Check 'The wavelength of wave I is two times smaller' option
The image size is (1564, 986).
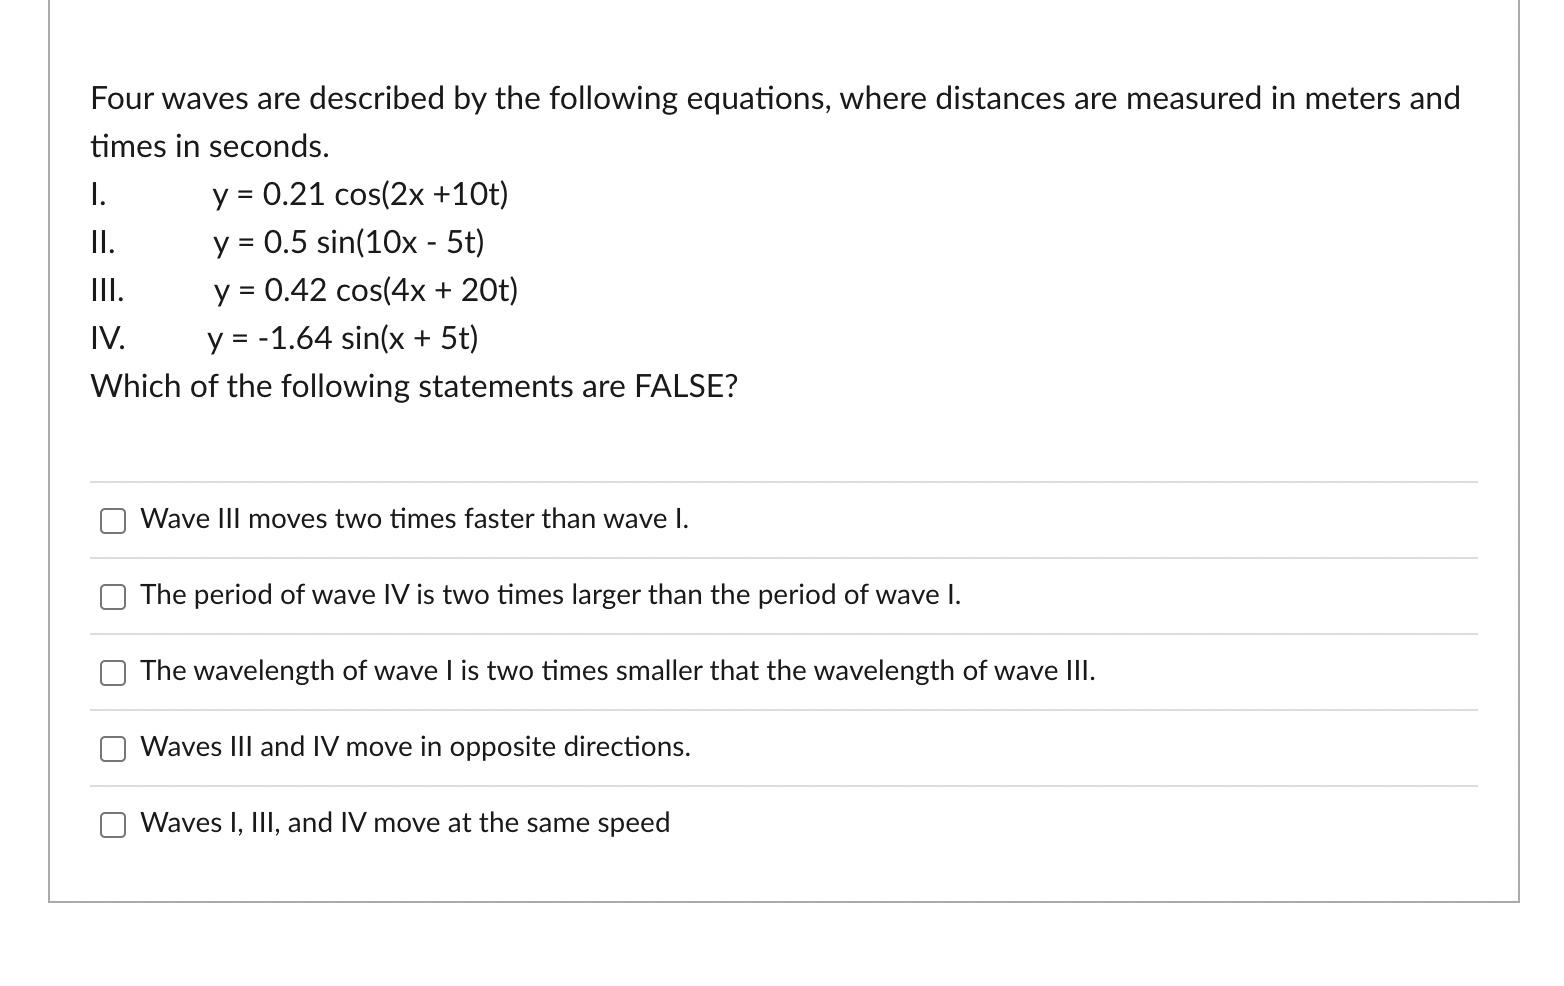(112, 672)
